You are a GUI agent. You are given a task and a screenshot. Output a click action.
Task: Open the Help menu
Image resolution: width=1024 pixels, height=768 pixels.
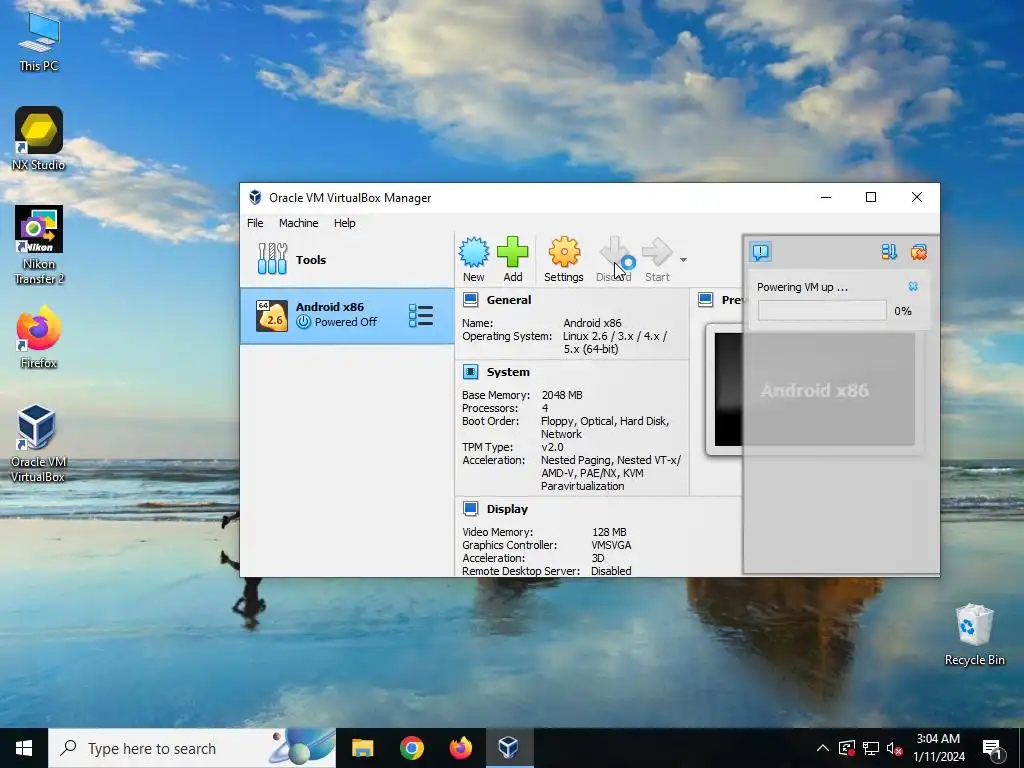345,223
